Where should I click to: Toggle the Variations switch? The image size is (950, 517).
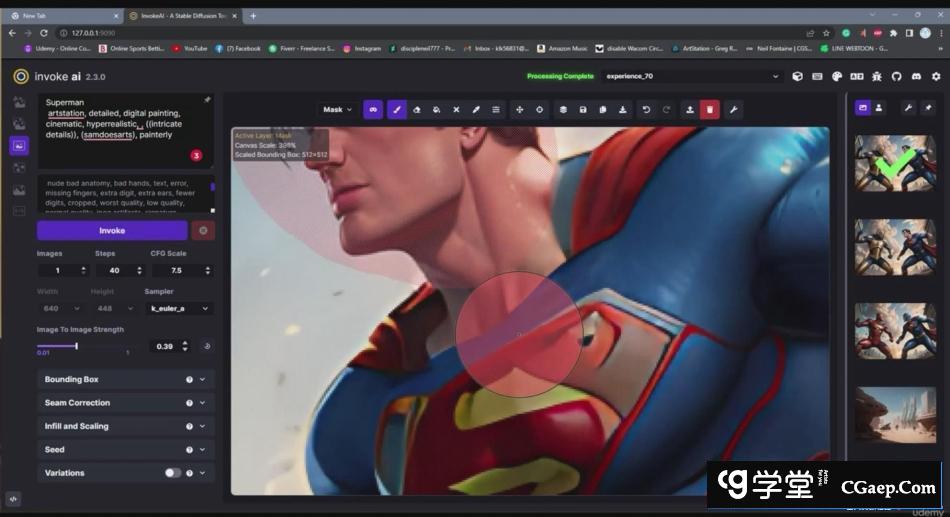[x=173, y=473]
